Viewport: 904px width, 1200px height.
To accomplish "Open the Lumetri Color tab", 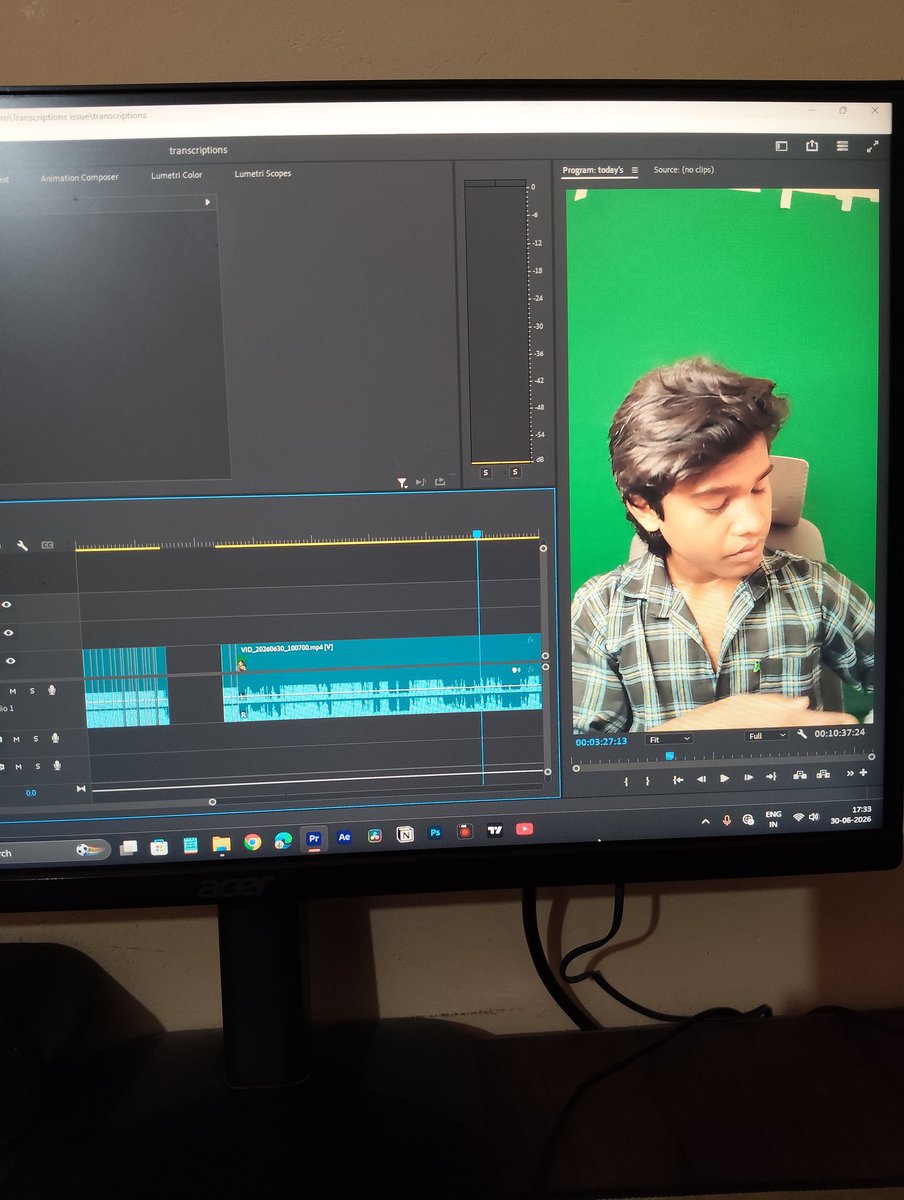I will [176, 175].
